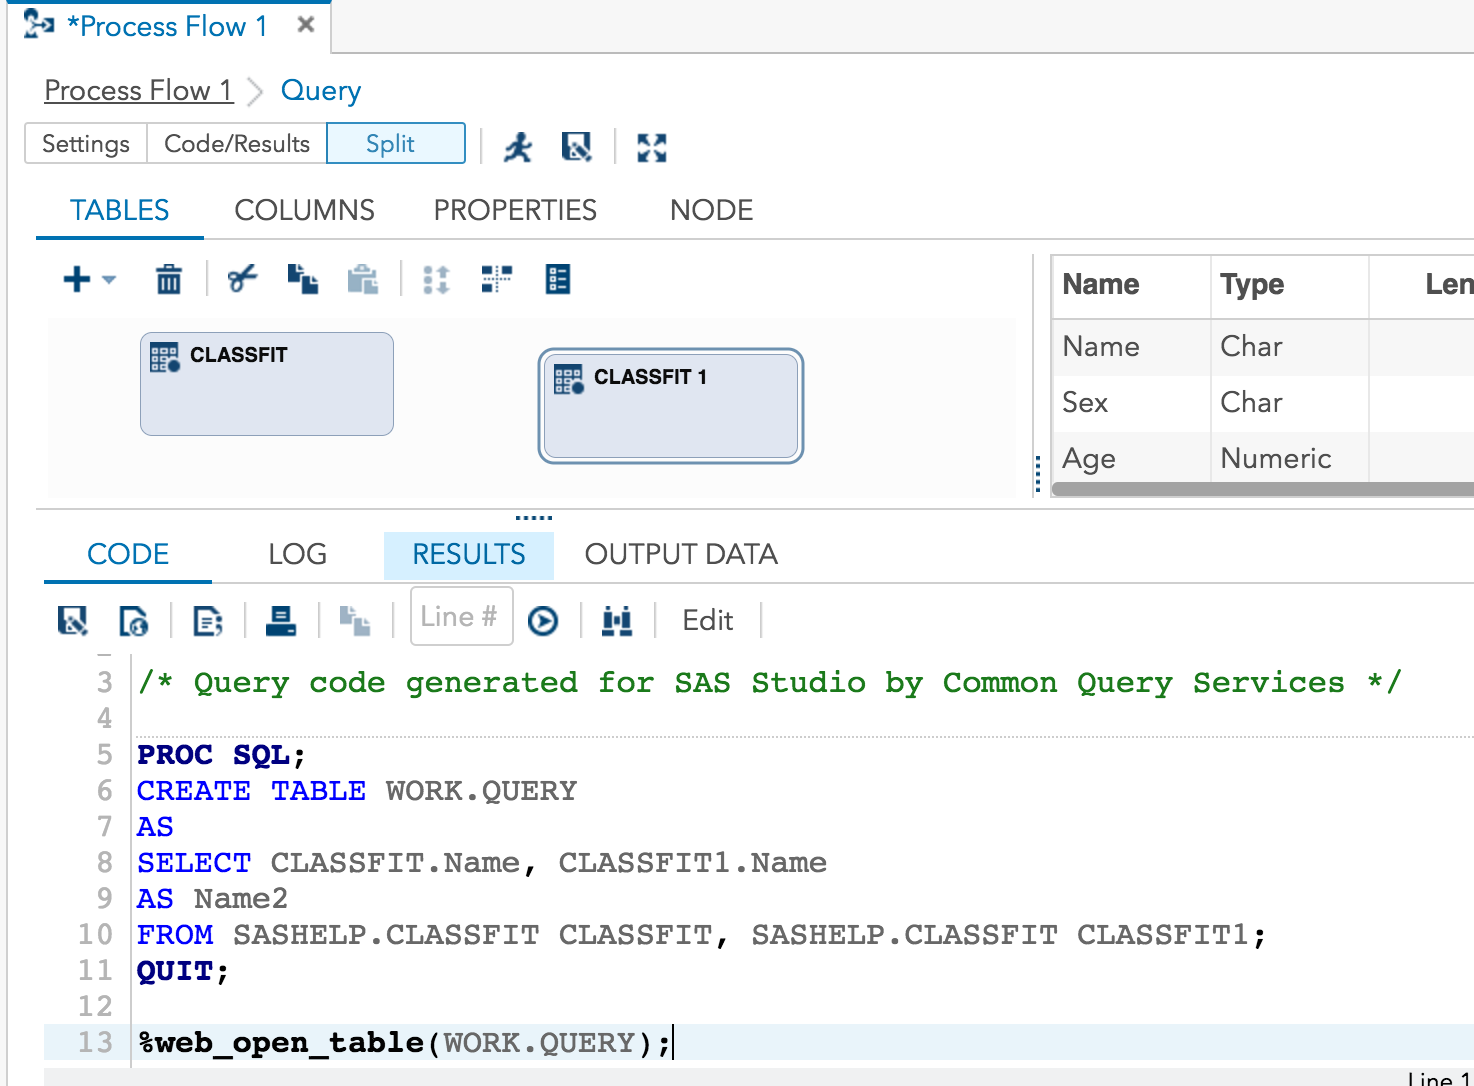The height and width of the screenshot is (1086, 1474).
Task: Click the maximize view arrows icon
Action: point(652,147)
